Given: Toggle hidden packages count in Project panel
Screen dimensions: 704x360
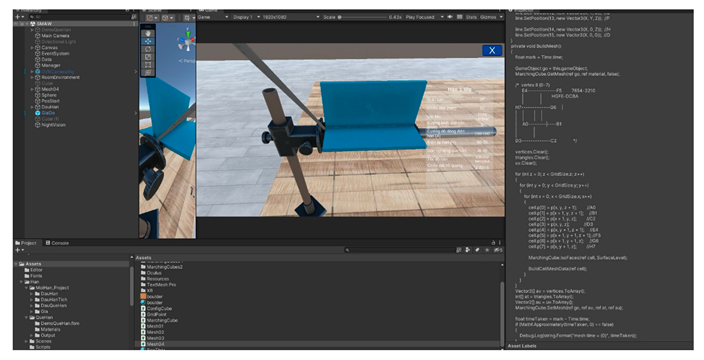Looking at the screenshot, I should coord(498,250).
